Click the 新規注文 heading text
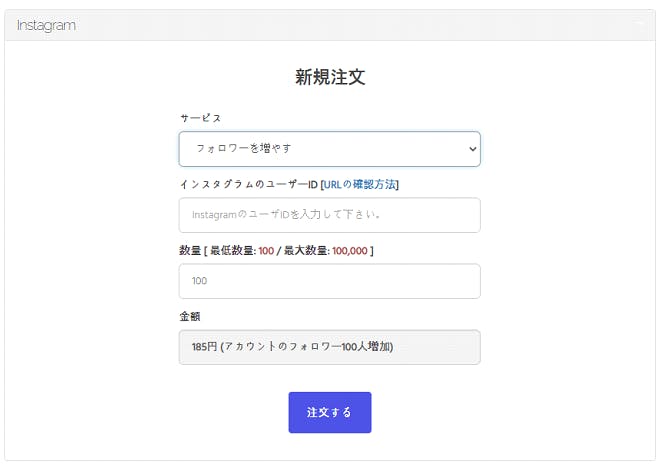This screenshot has width=661, height=471. click(x=329, y=77)
